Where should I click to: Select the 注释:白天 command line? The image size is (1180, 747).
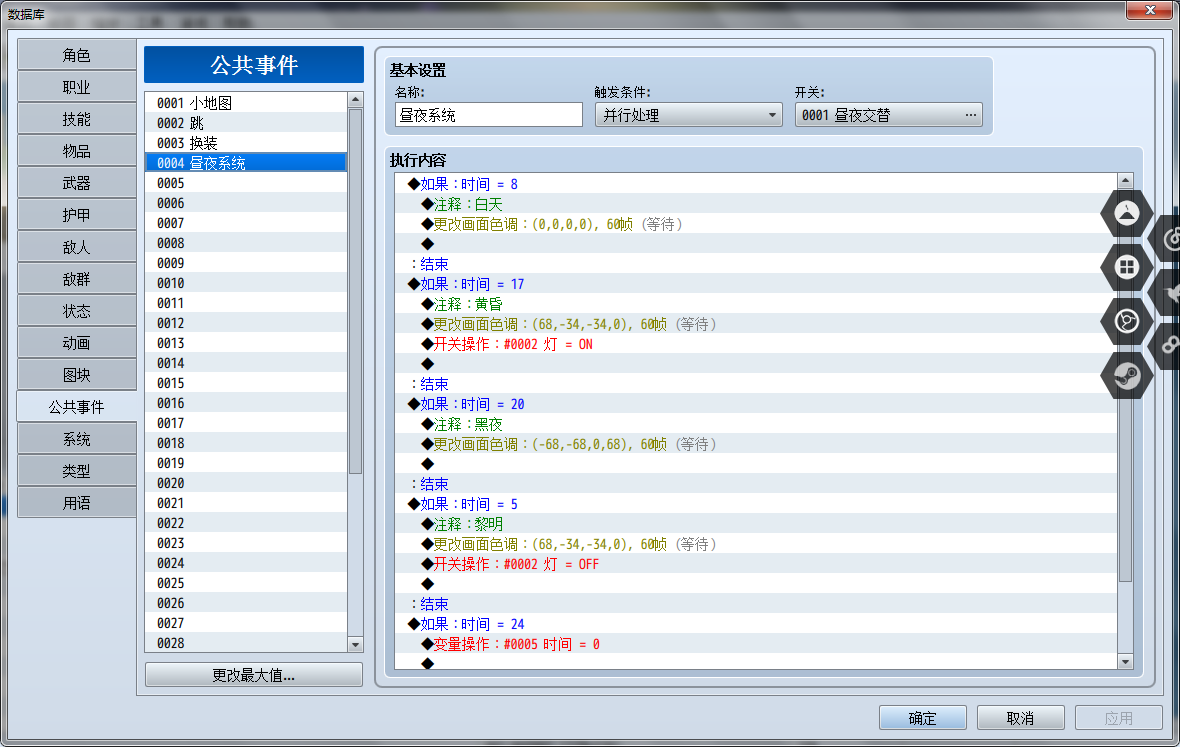coord(756,204)
